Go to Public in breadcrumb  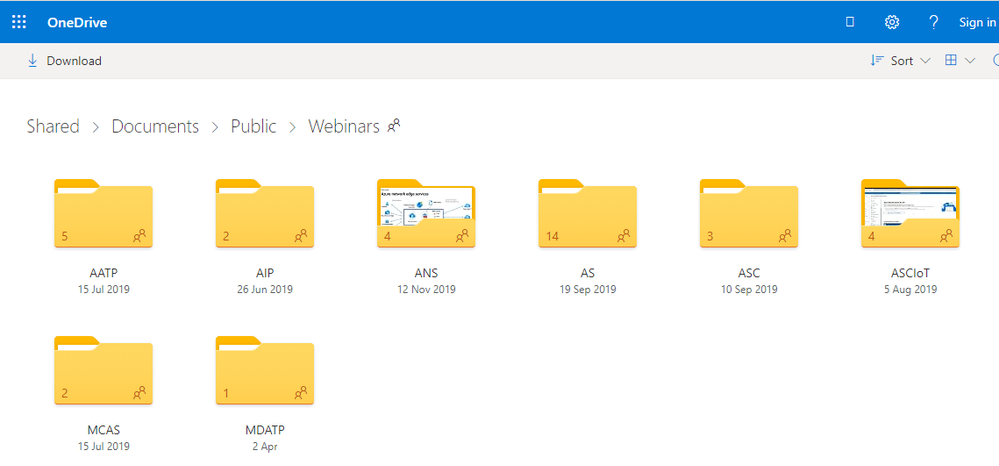pyautogui.click(x=254, y=126)
